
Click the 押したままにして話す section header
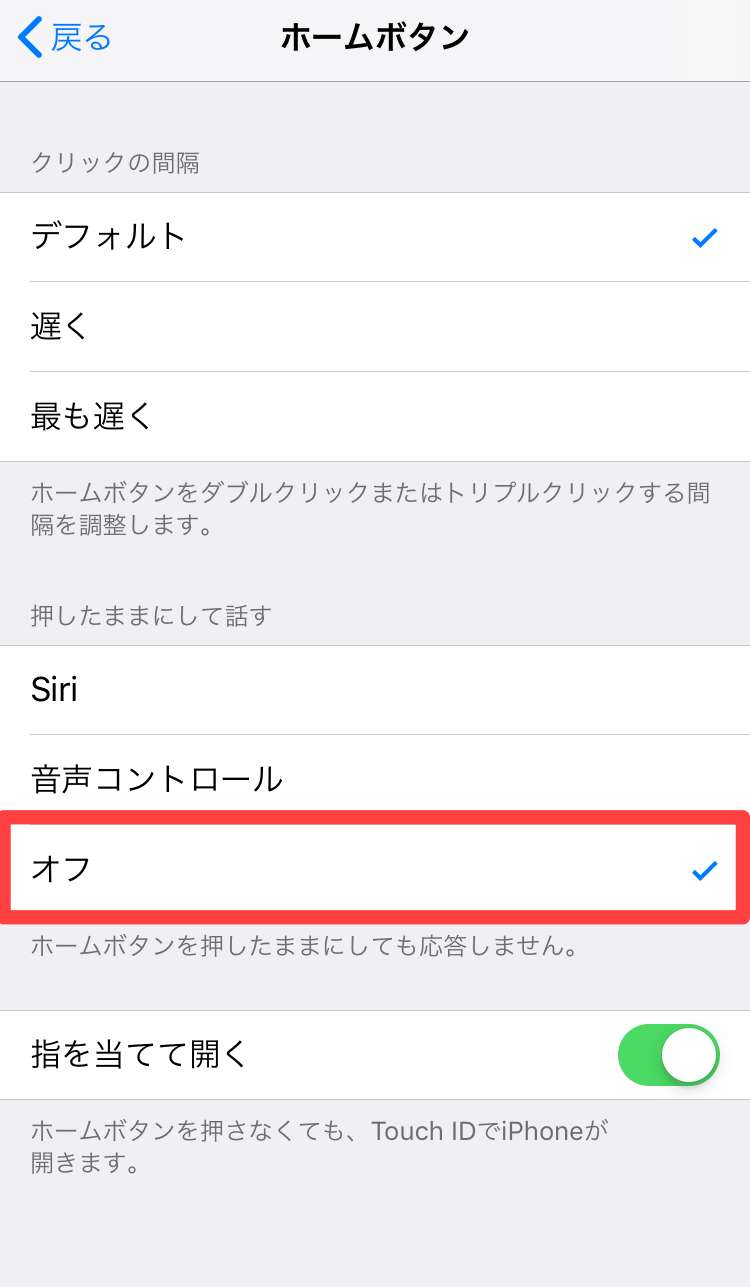[x=151, y=615]
